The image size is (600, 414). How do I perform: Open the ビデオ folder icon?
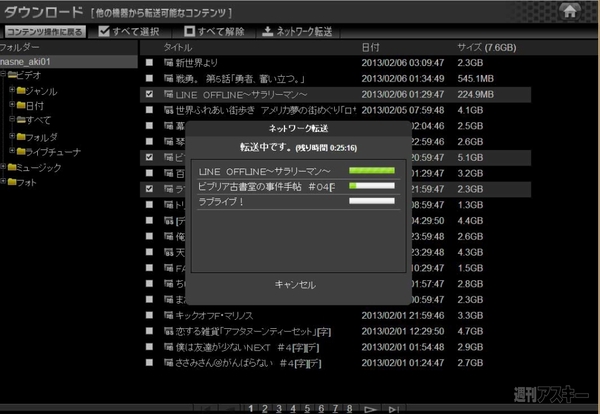click(12, 75)
